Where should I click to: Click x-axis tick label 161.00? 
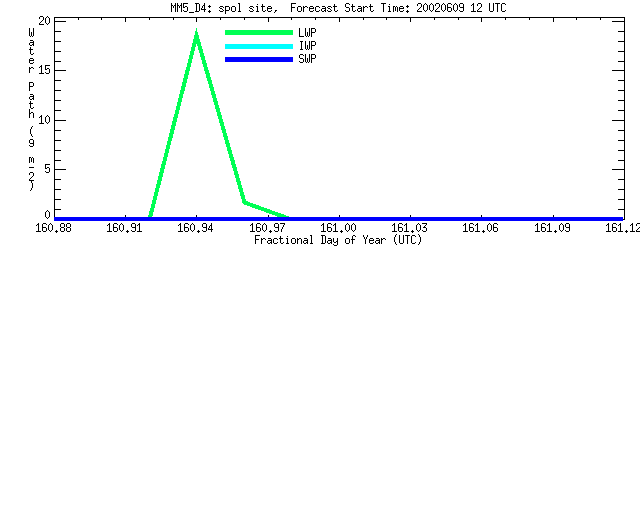[x=338, y=228]
